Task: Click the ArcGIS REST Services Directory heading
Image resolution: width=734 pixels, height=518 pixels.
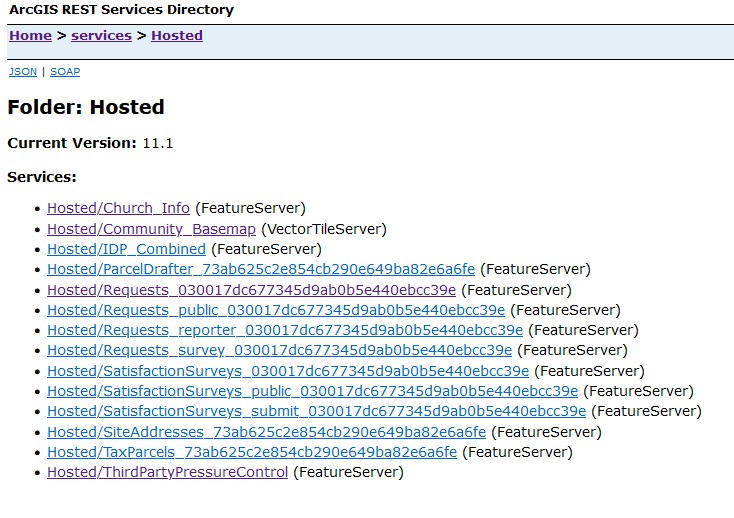Action: 120,10
